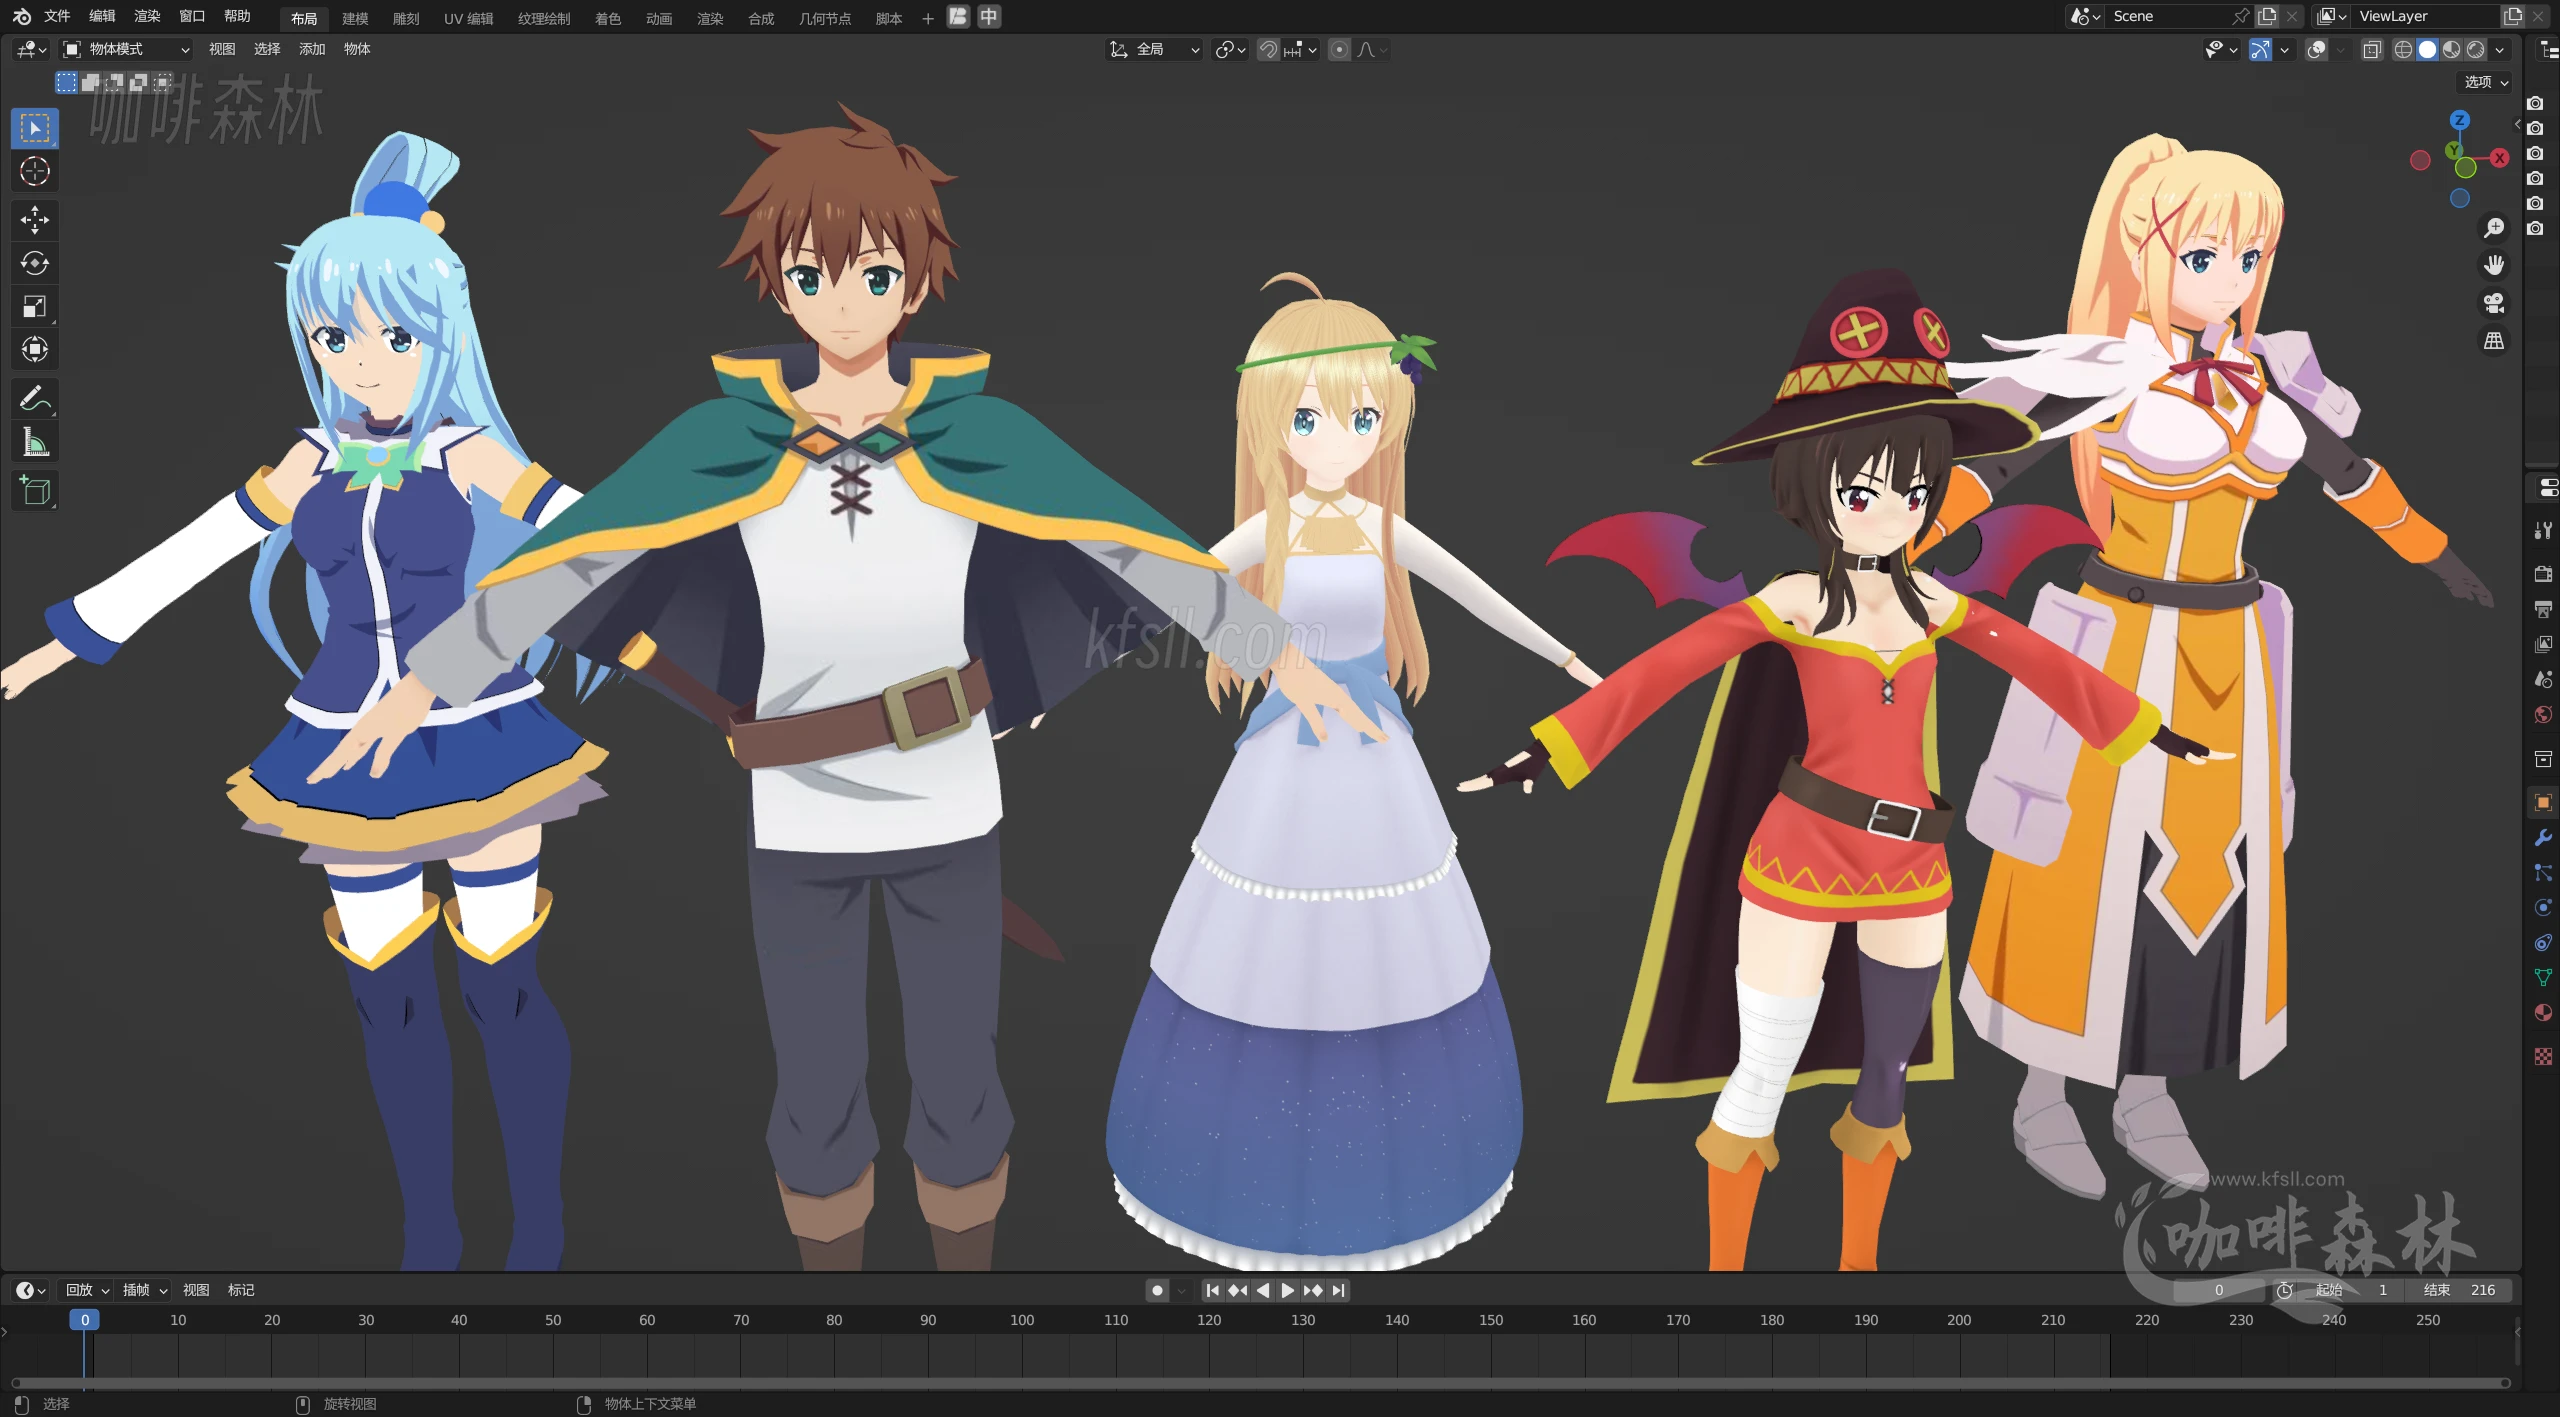Image resolution: width=2560 pixels, height=1417 pixels.
Task: Open the Render properties tab
Action: 2543,574
